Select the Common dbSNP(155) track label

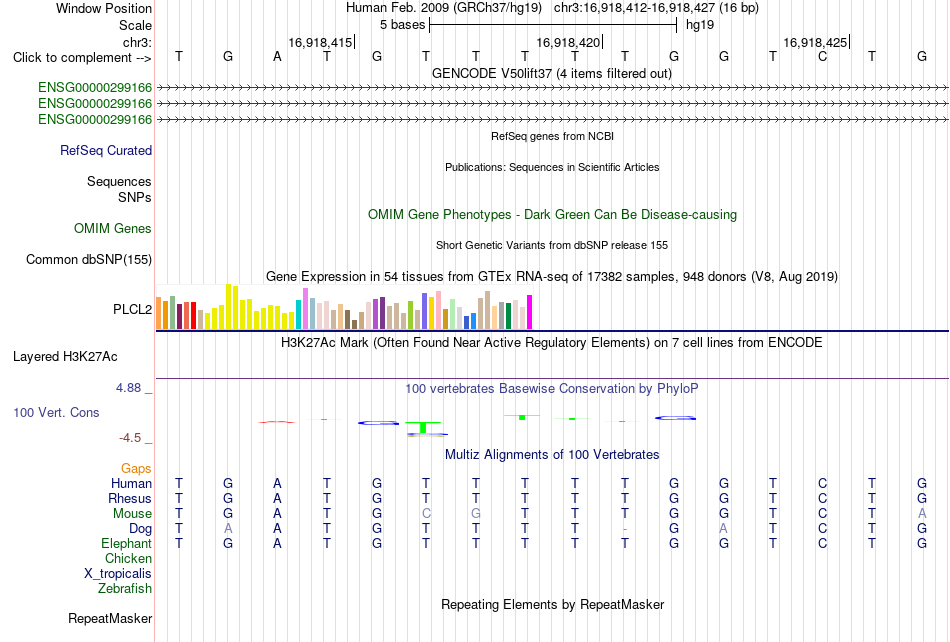(89, 259)
